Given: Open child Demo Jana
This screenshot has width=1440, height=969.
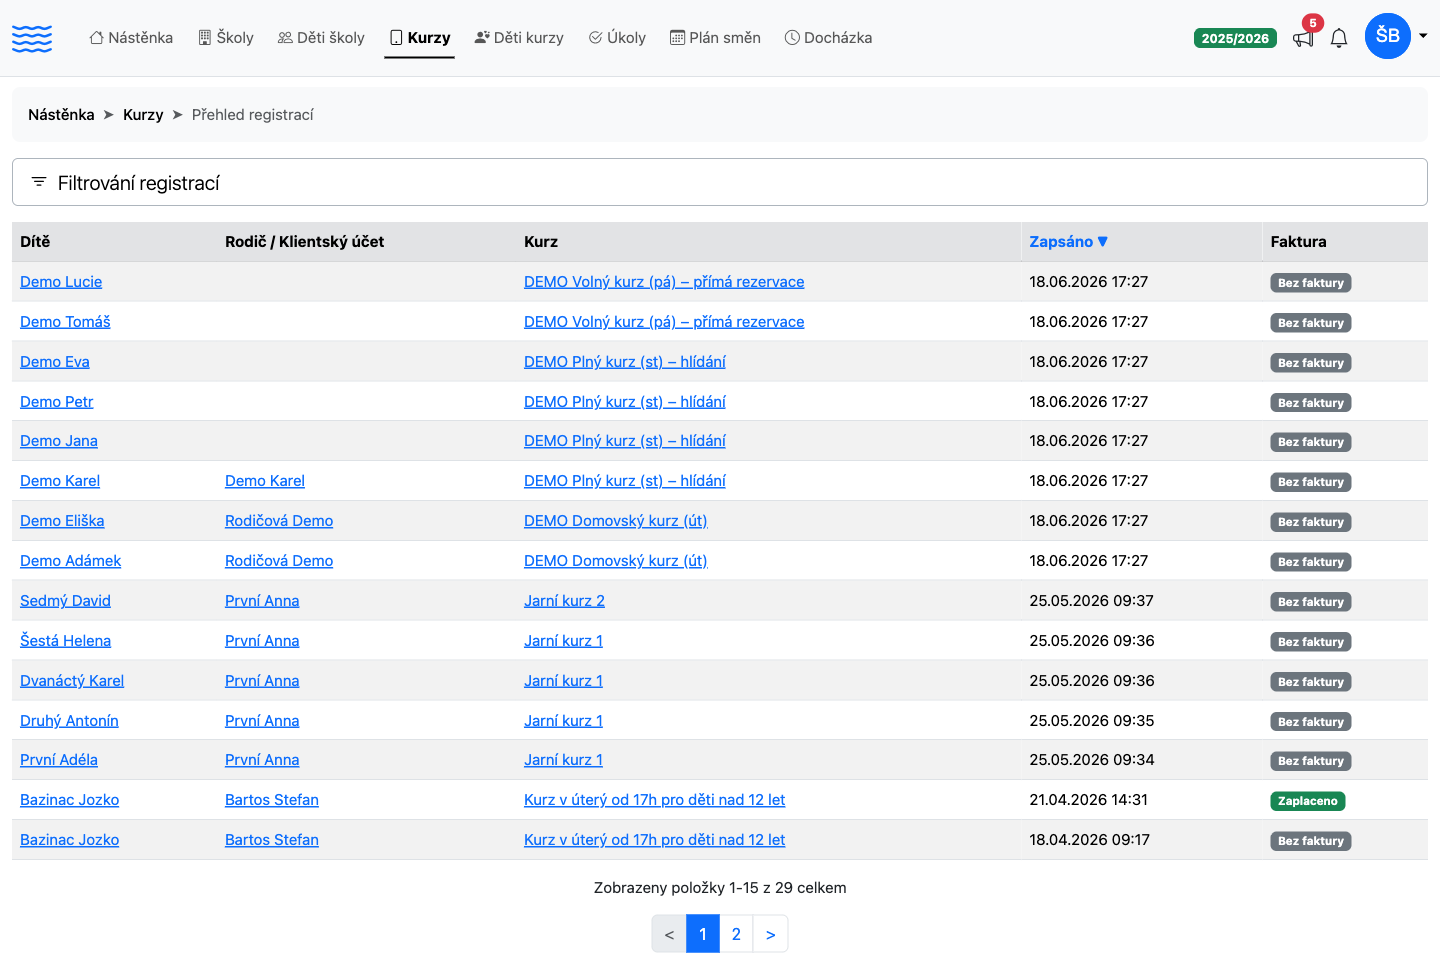Looking at the screenshot, I should [59, 441].
